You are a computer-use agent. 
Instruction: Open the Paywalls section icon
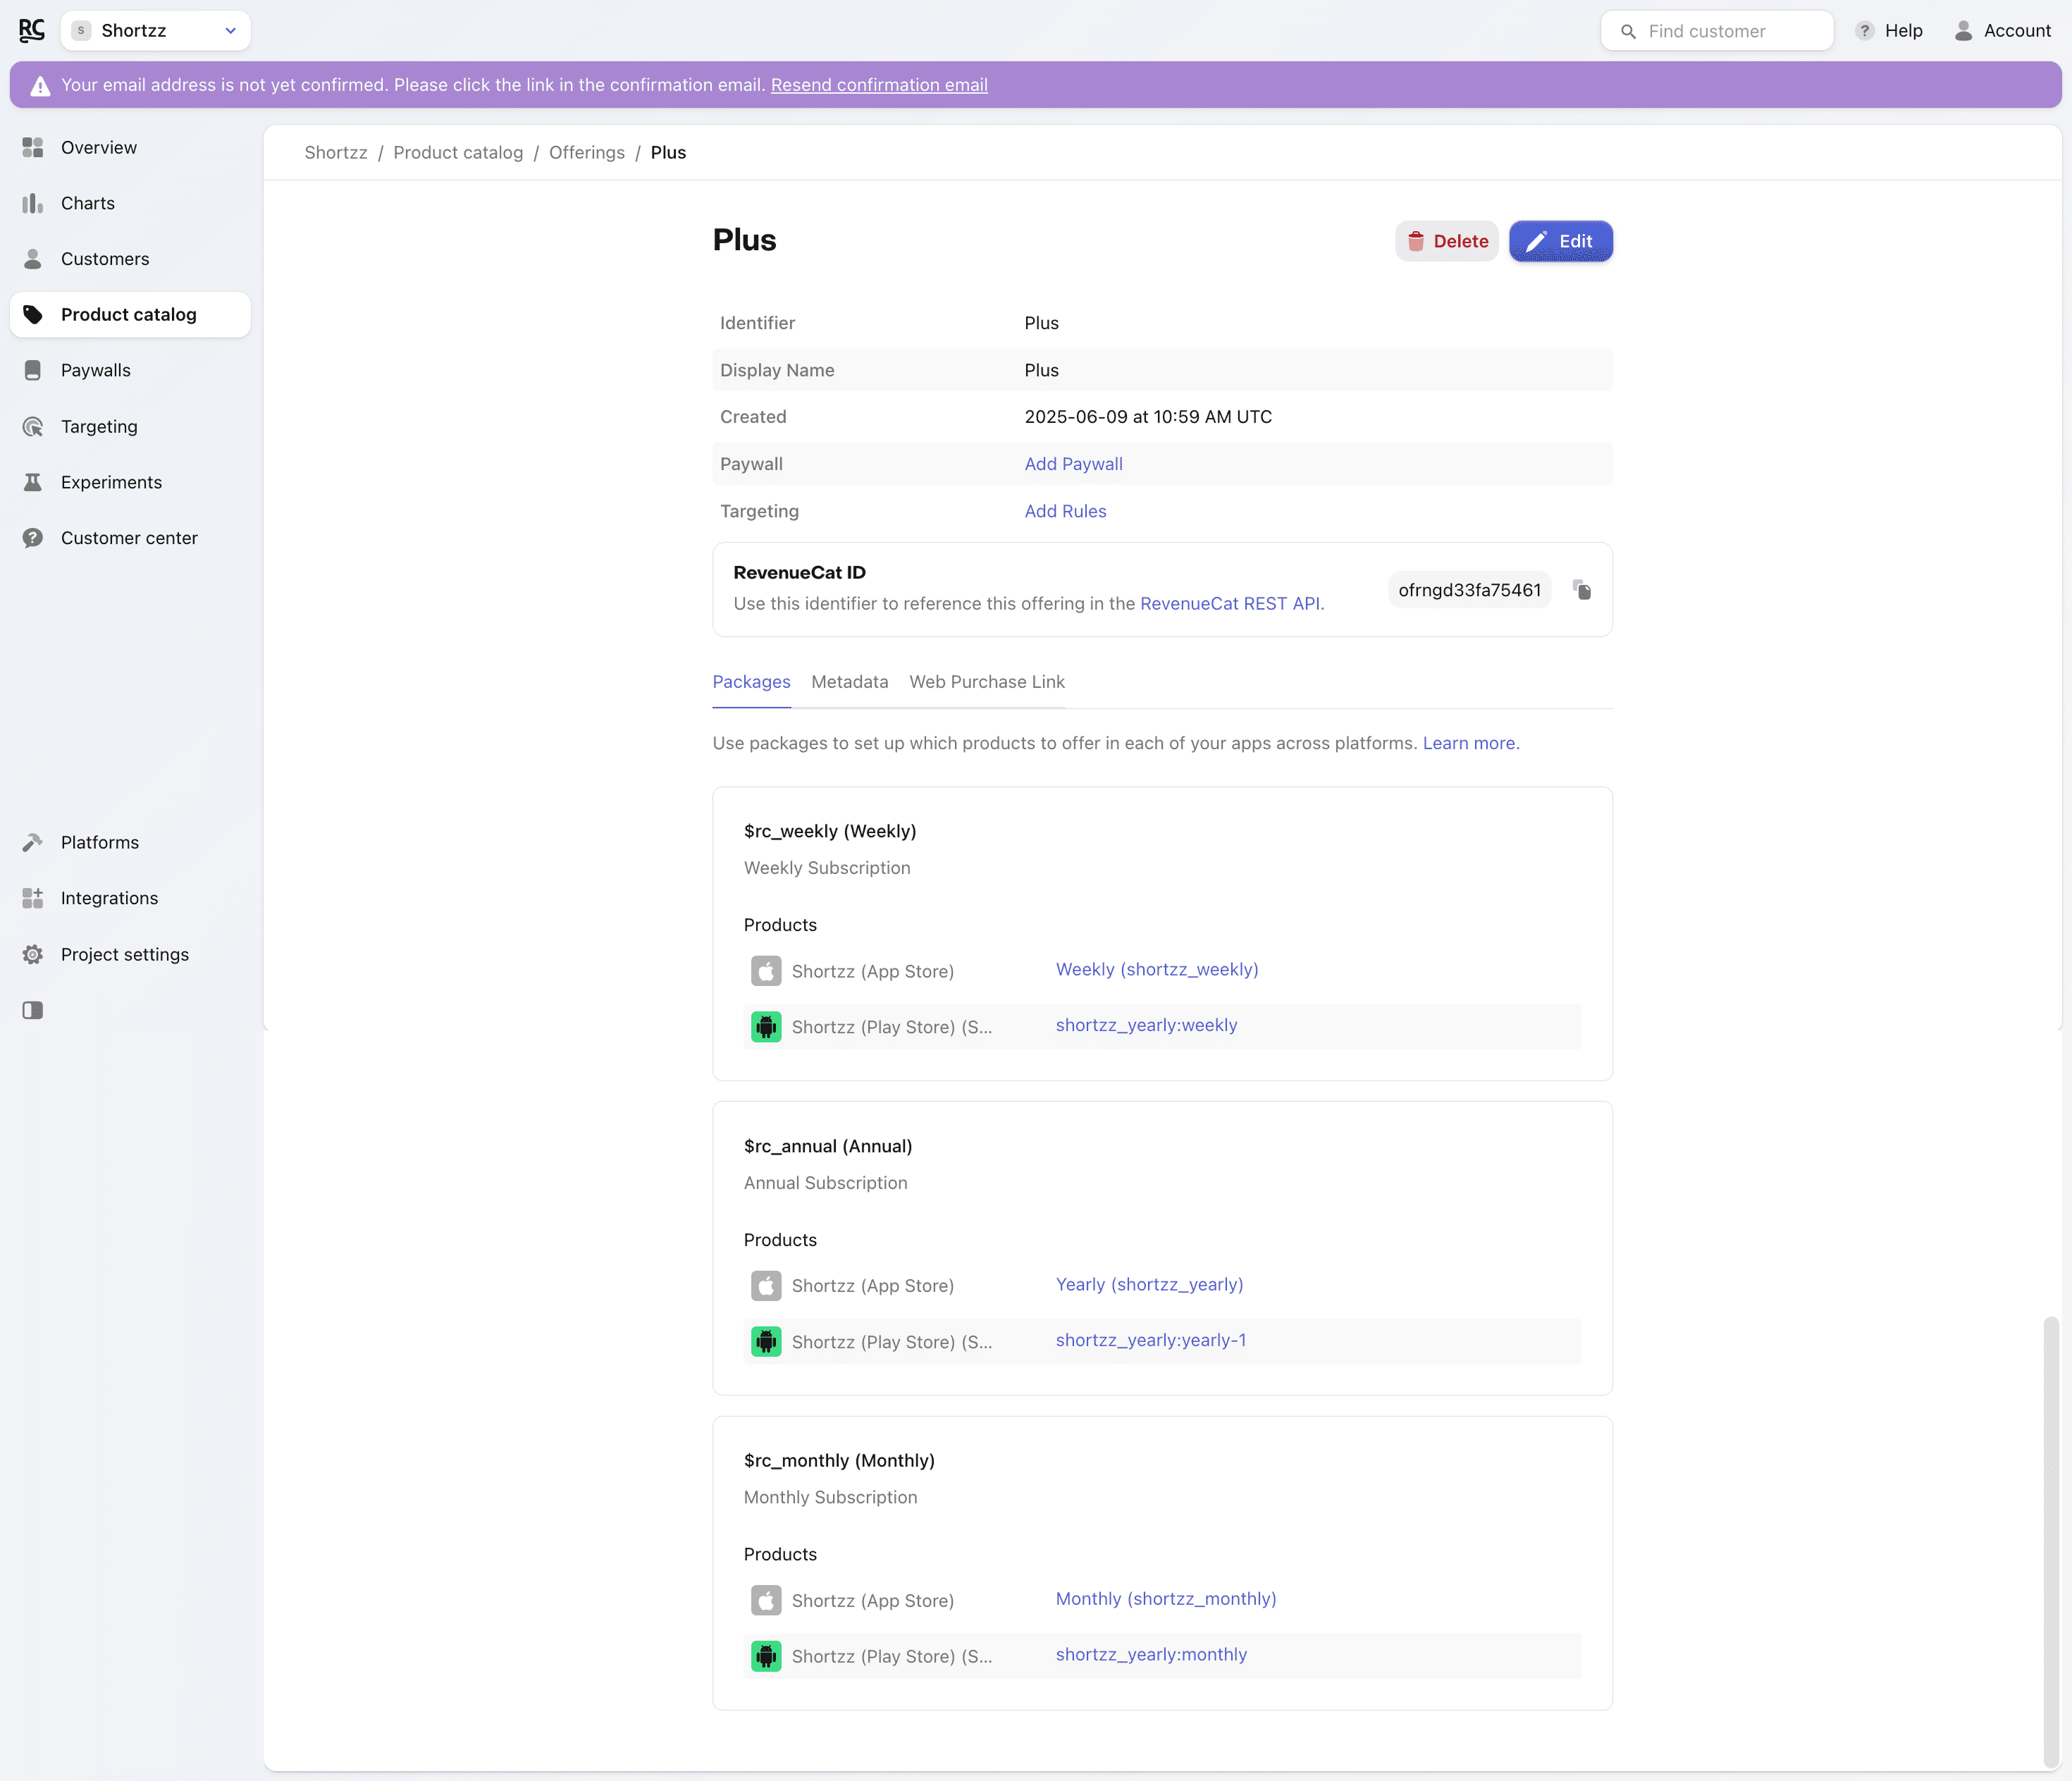point(33,370)
